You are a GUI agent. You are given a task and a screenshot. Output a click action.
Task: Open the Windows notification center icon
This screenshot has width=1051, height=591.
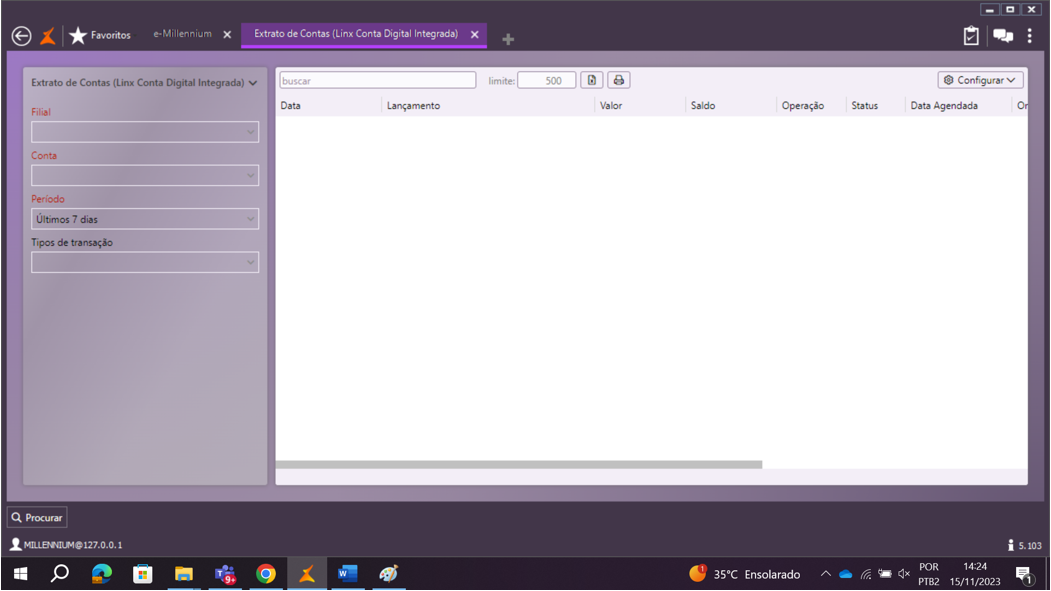pyautogui.click(x=1024, y=574)
